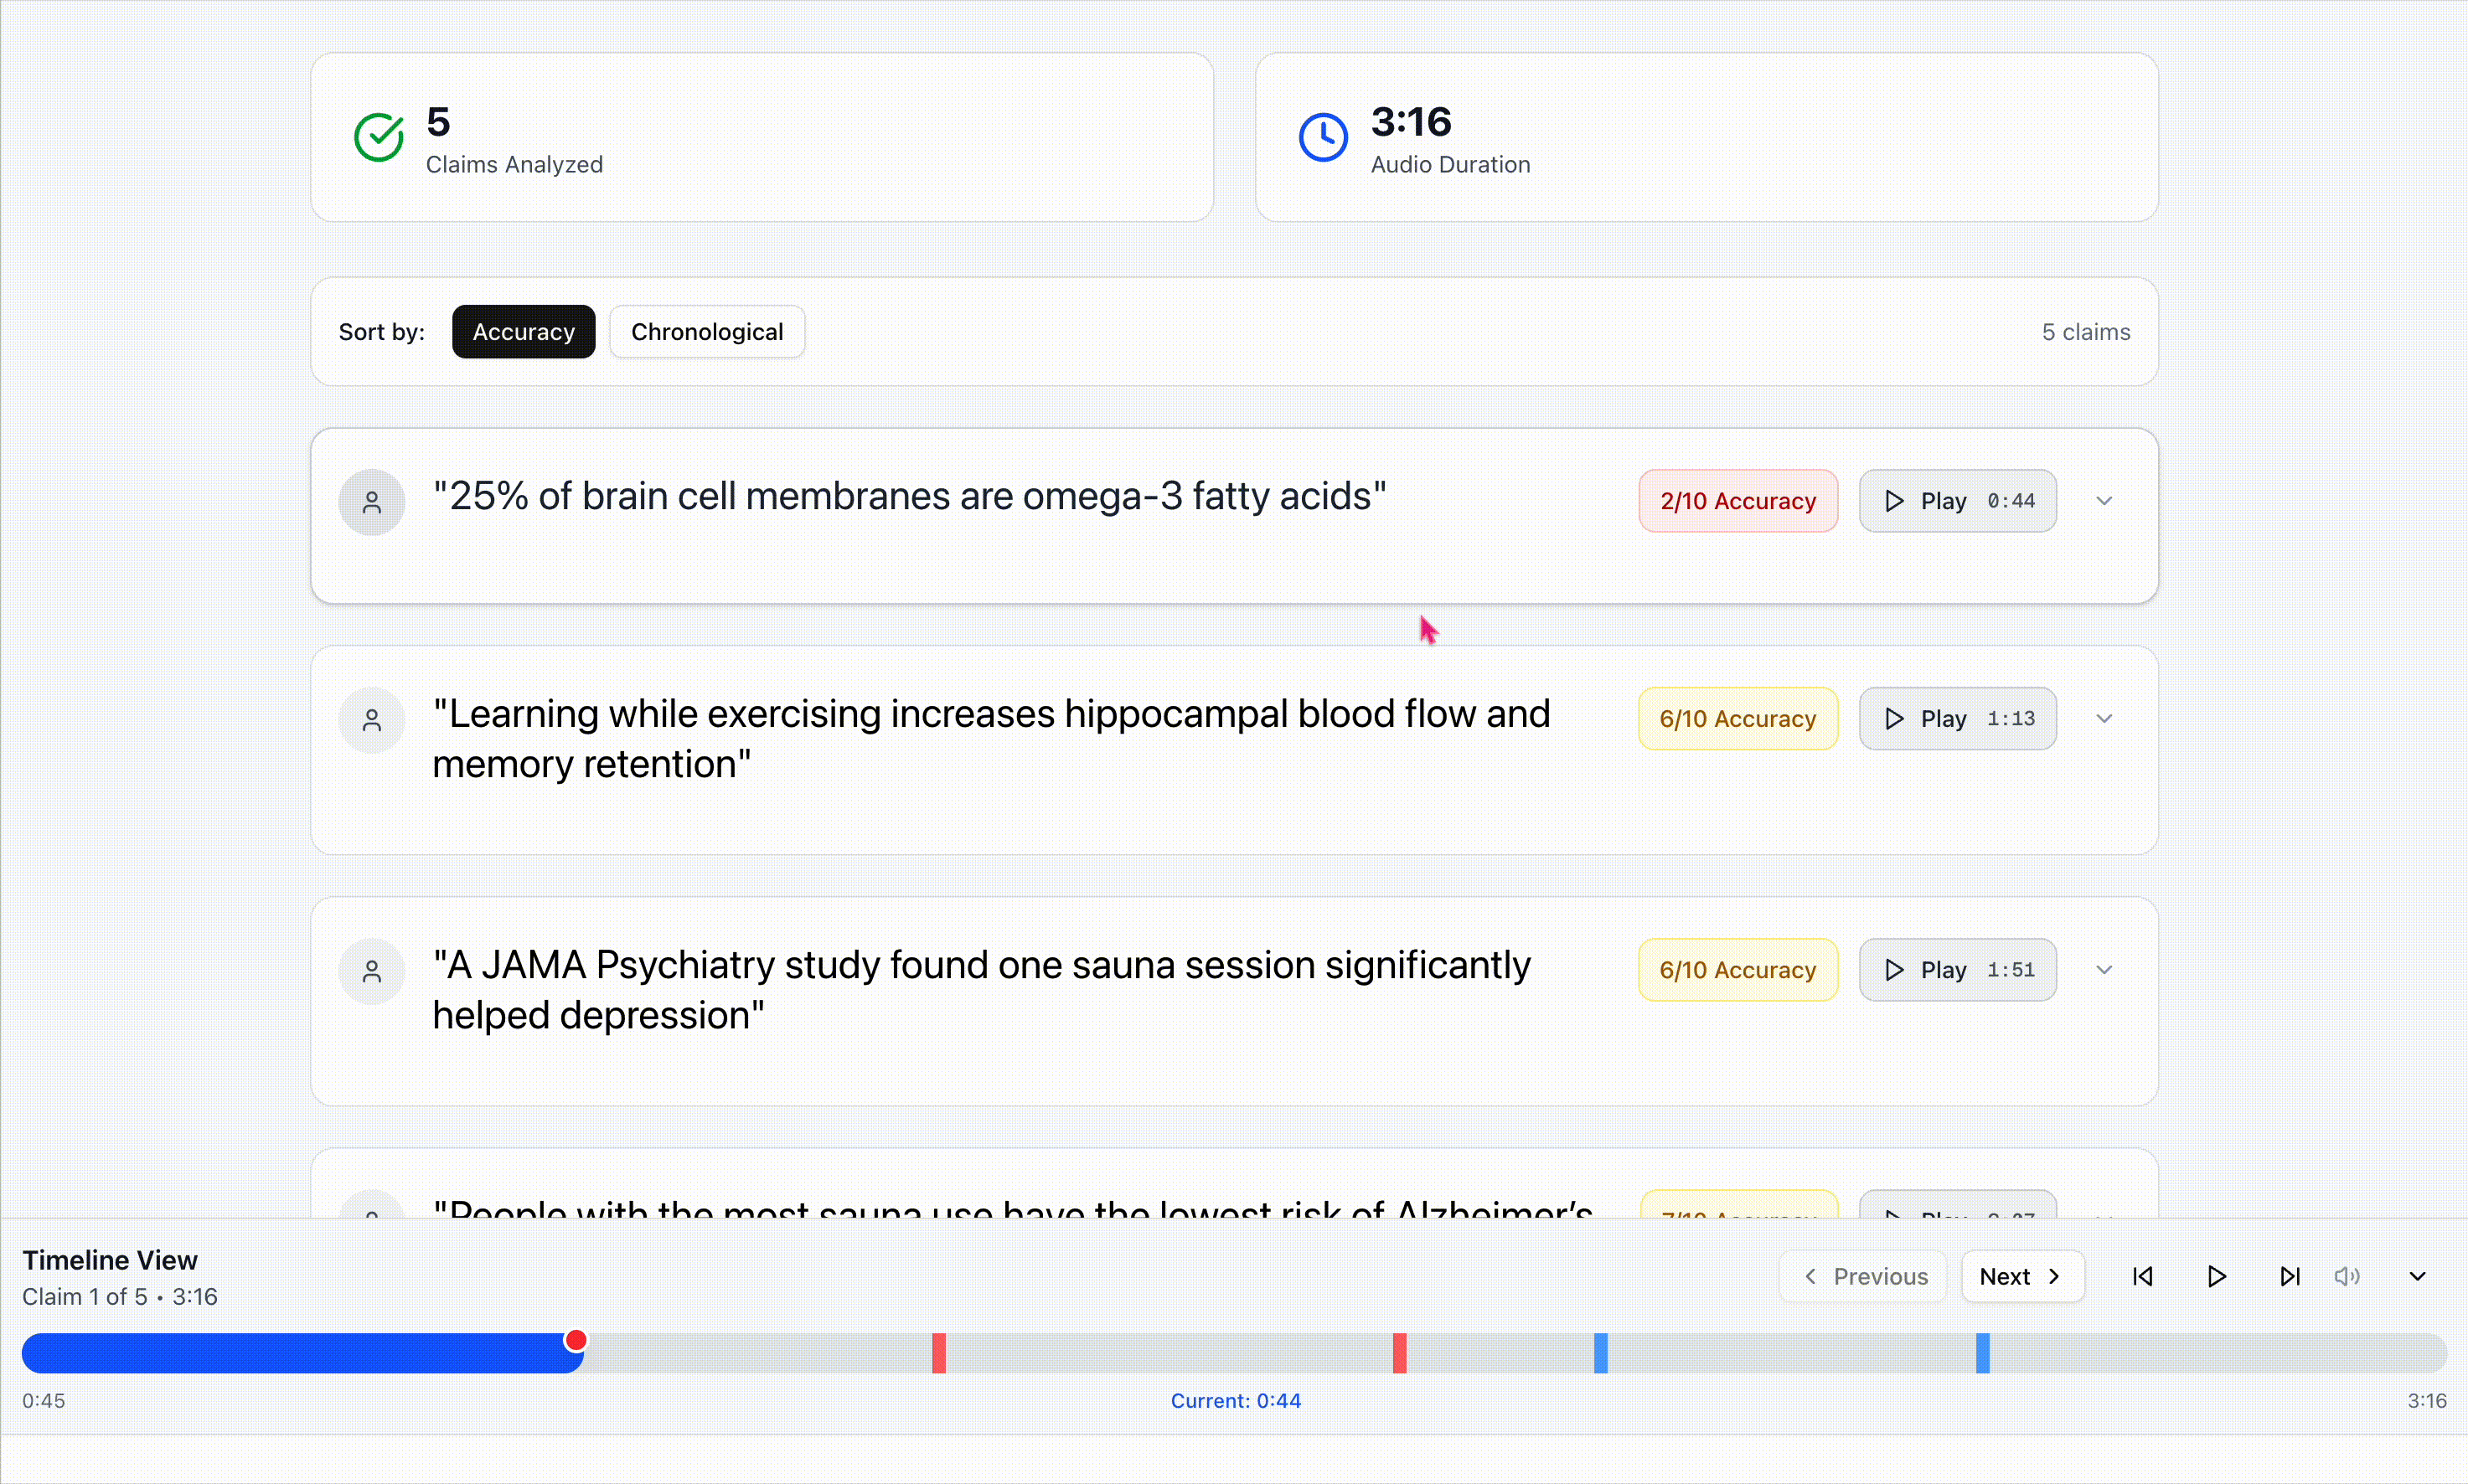Skip back to start in the timeline player
This screenshot has width=2468, height=1484.
tap(2143, 1277)
